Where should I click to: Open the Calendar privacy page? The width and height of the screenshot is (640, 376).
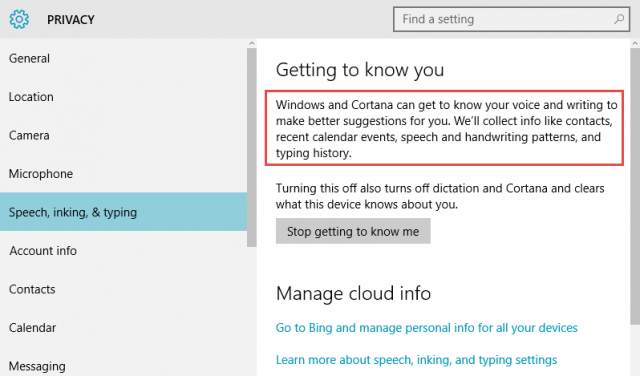(x=123, y=327)
